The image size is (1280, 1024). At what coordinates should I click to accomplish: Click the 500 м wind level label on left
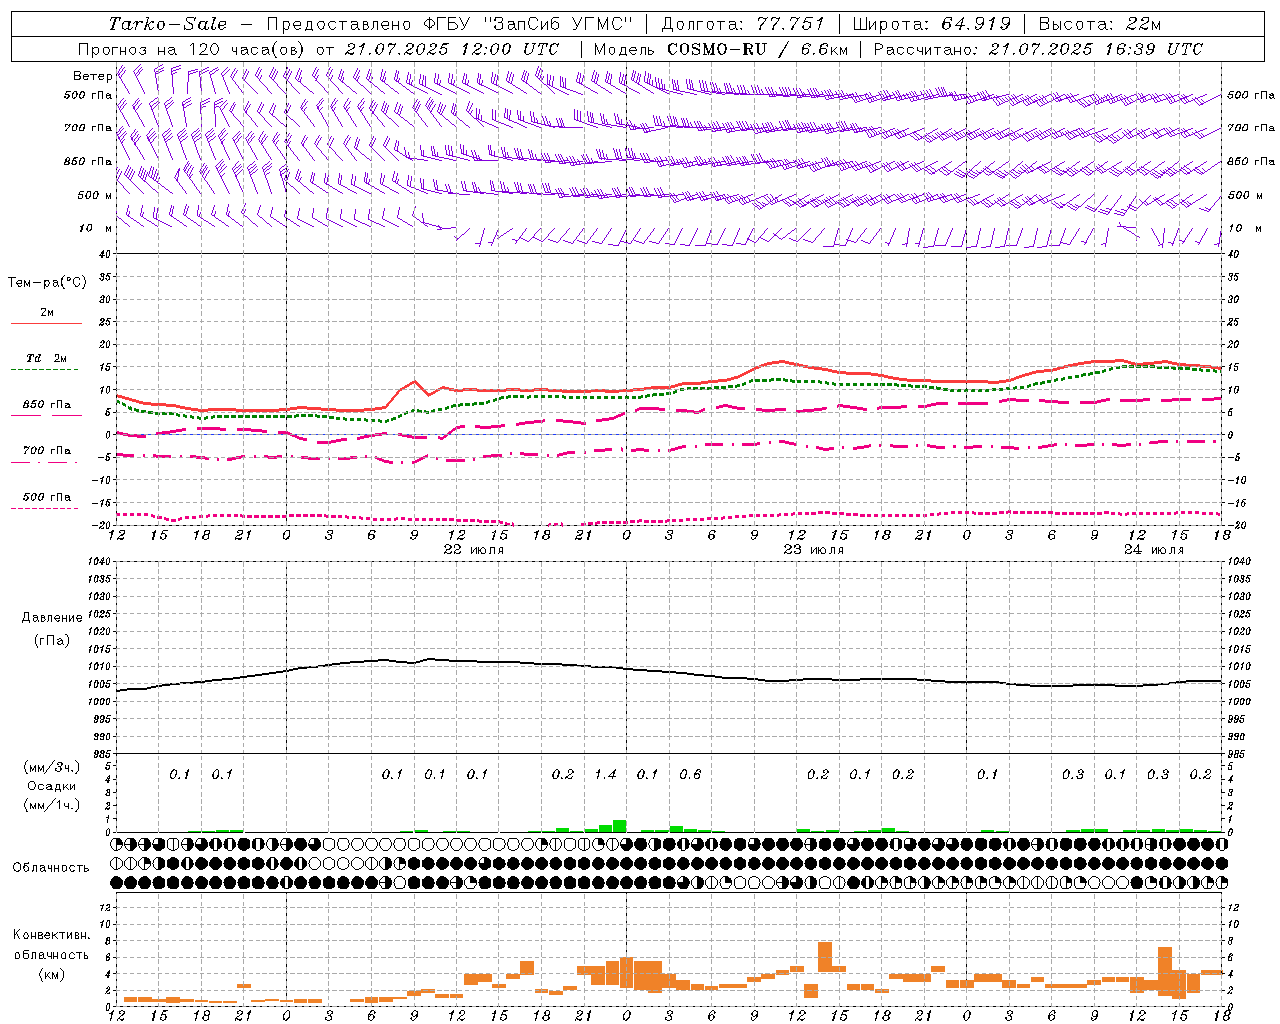click(95, 195)
